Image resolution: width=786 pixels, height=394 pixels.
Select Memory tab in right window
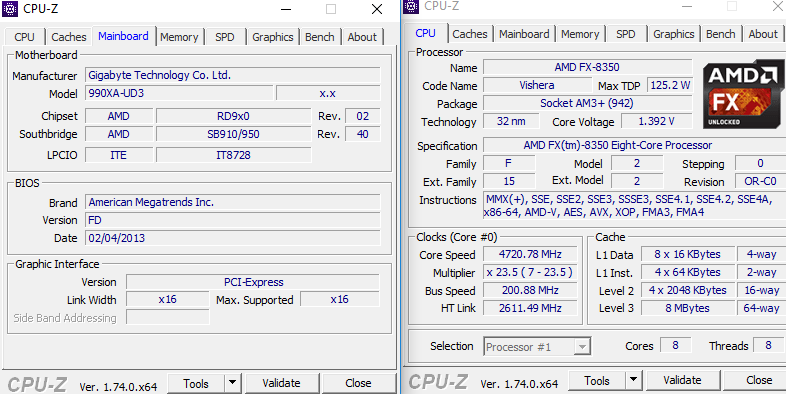pyautogui.click(x=580, y=34)
